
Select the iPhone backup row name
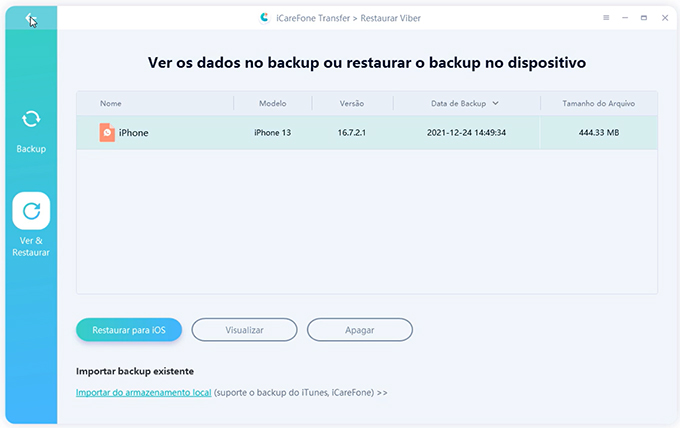(x=134, y=133)
